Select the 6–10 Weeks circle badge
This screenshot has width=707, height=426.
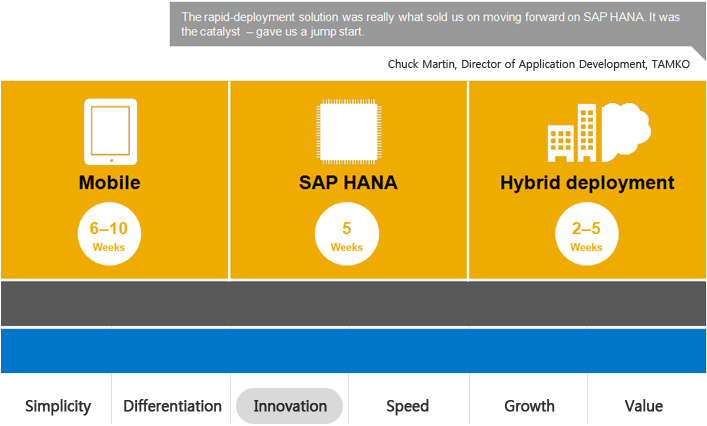pos(110,236)
